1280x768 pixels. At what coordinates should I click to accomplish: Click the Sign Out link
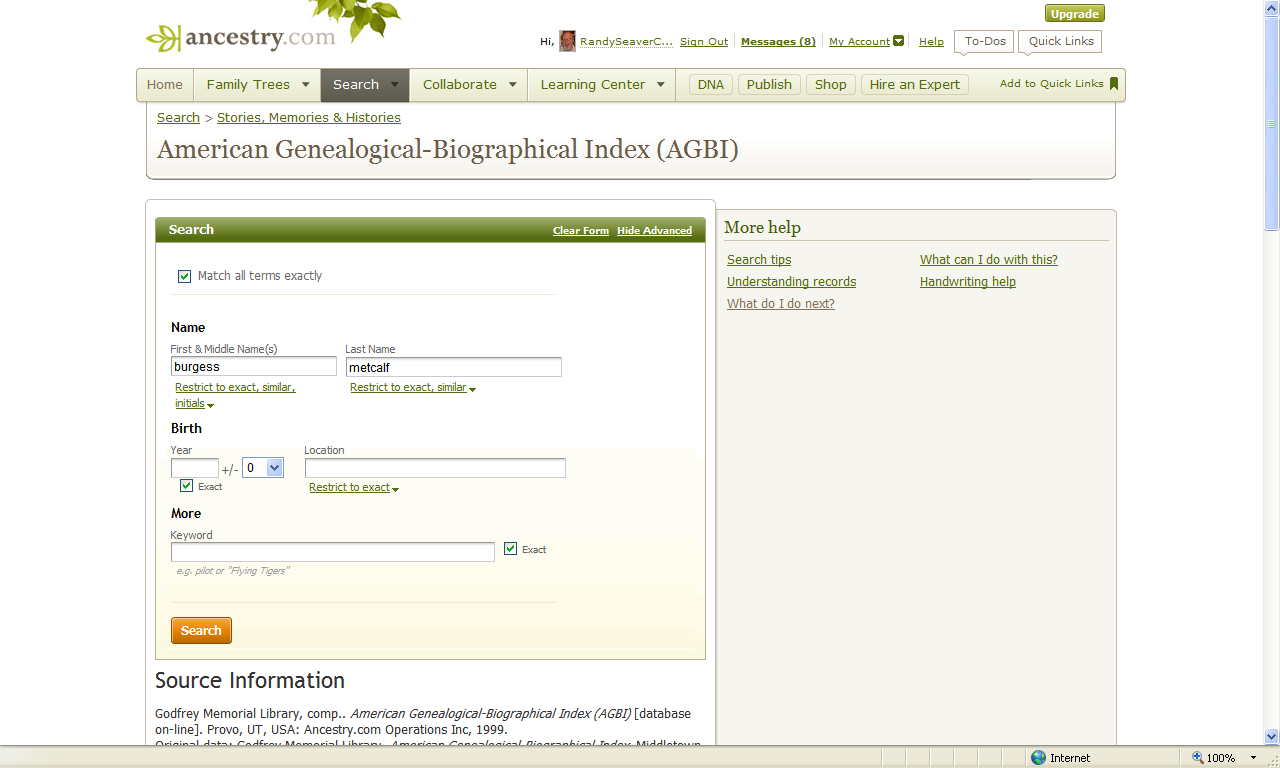tap(704, 42)
